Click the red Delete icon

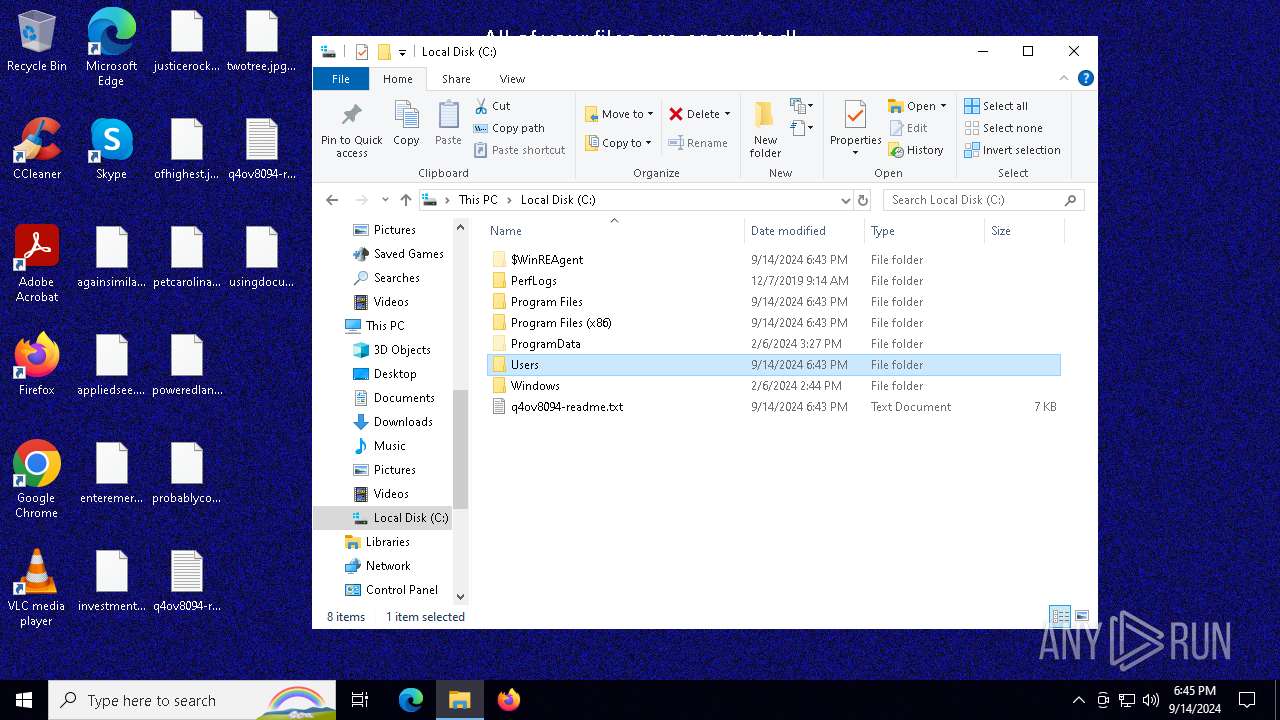676,114
